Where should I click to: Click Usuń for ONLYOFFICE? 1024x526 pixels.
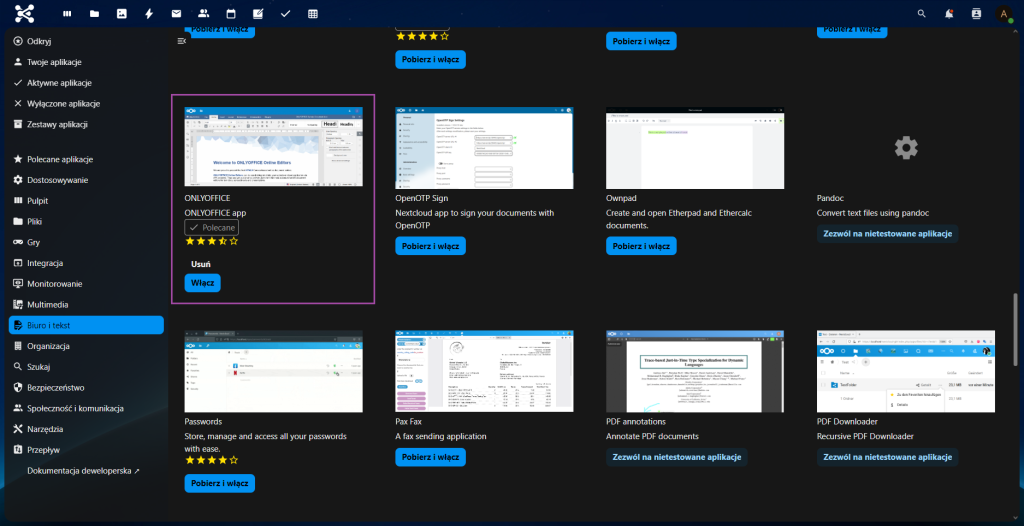pos(200,265)
